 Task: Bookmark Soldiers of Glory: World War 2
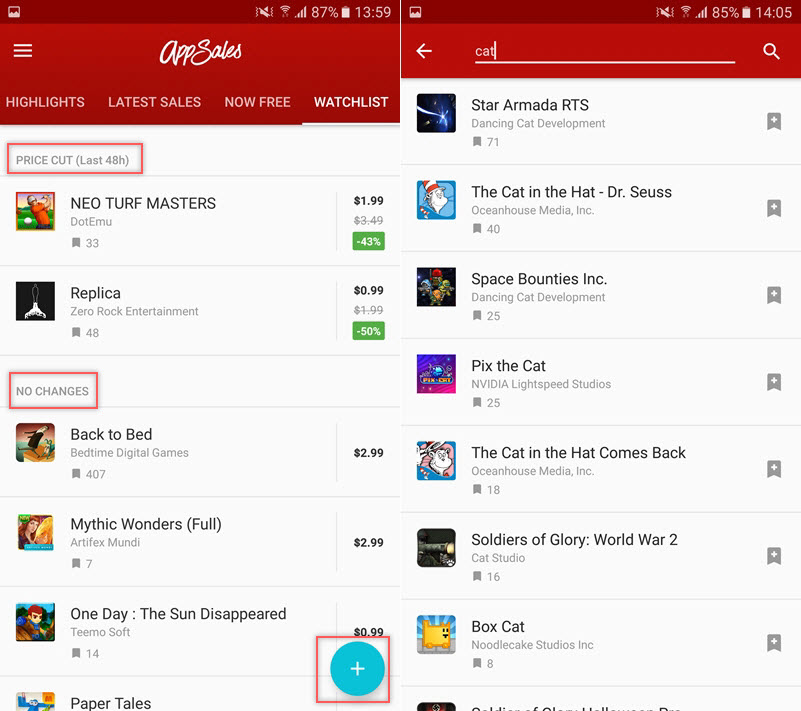point(774,556)
